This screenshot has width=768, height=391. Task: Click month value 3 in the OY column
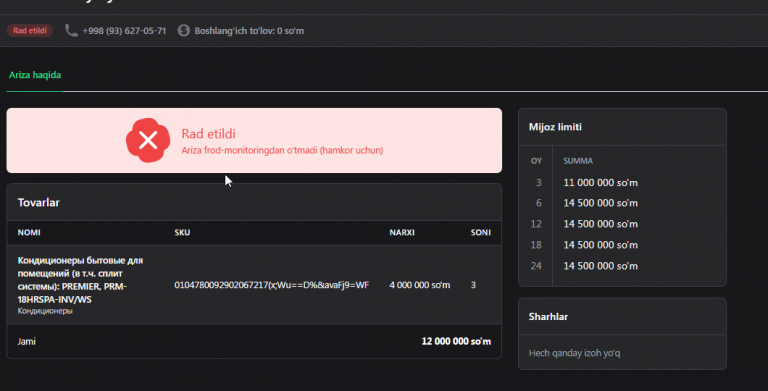(539, 183)
